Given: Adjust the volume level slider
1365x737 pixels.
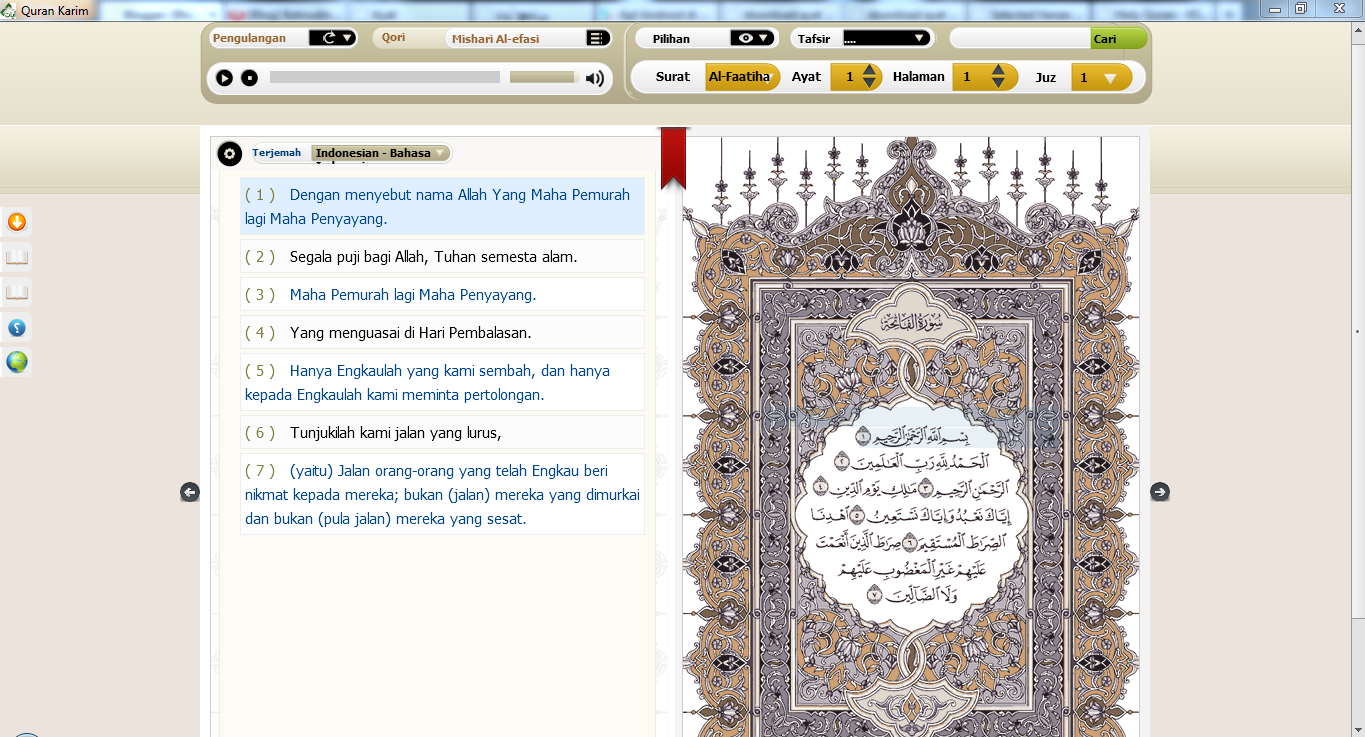Looking at the screenshot, I should coord(543,77).
